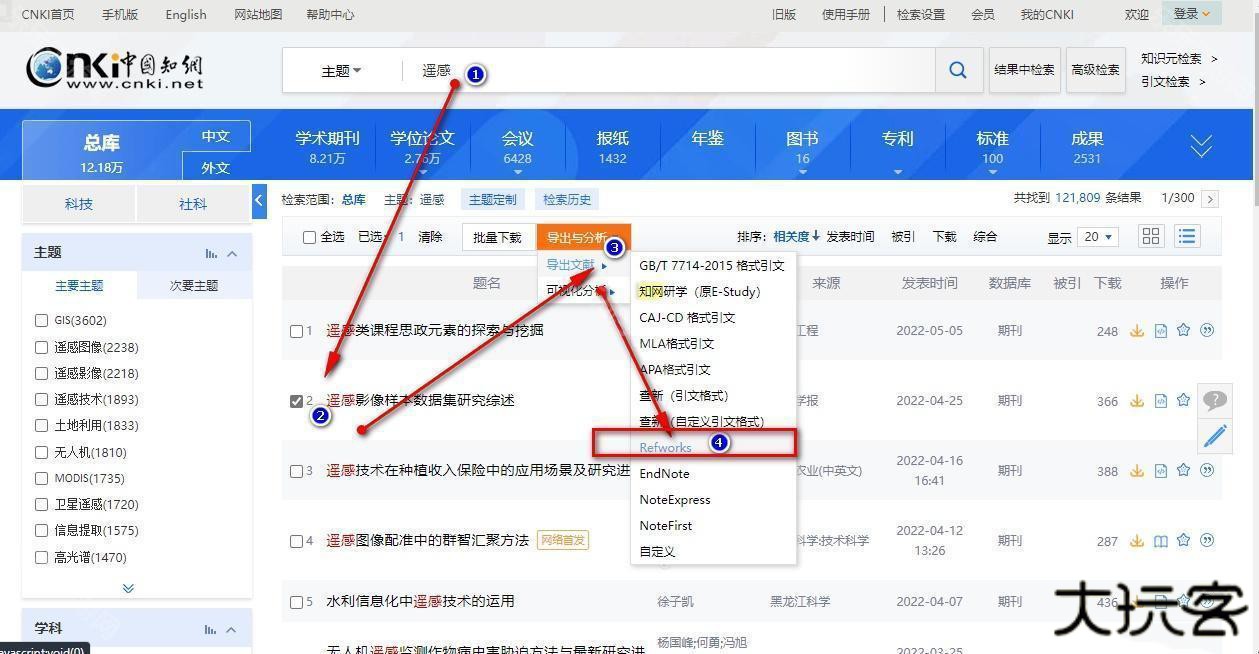Uncheck result 2 in the list

pyautogui.click(x=296, y=400)
